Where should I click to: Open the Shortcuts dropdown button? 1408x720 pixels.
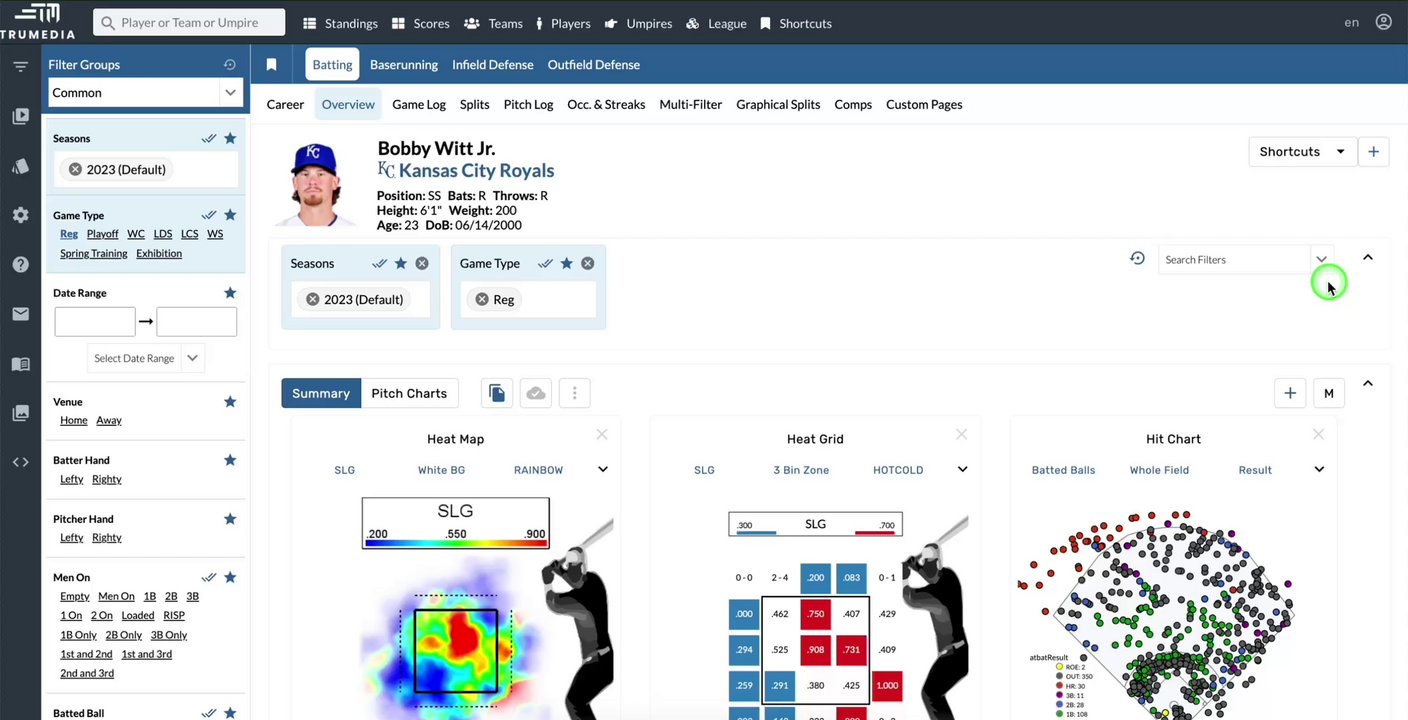tap(1303, 151)
